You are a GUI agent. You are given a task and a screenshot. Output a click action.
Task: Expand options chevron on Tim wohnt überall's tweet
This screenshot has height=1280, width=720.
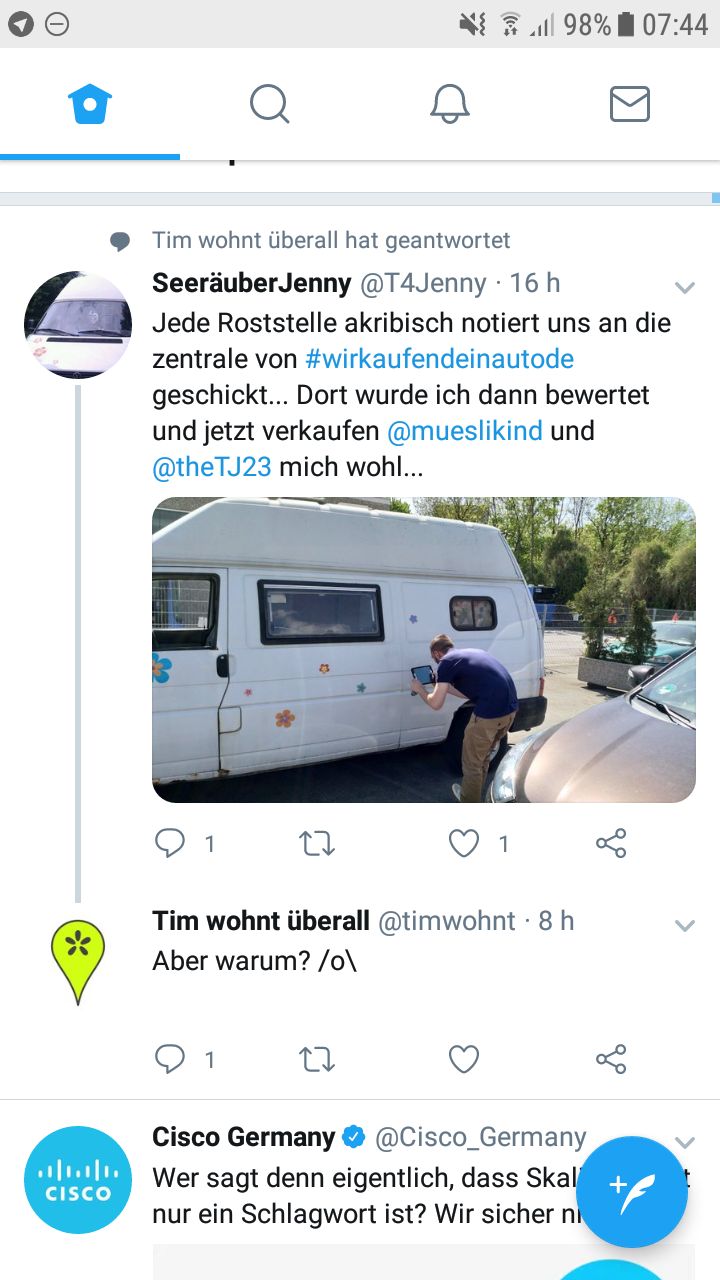(685, 926)
